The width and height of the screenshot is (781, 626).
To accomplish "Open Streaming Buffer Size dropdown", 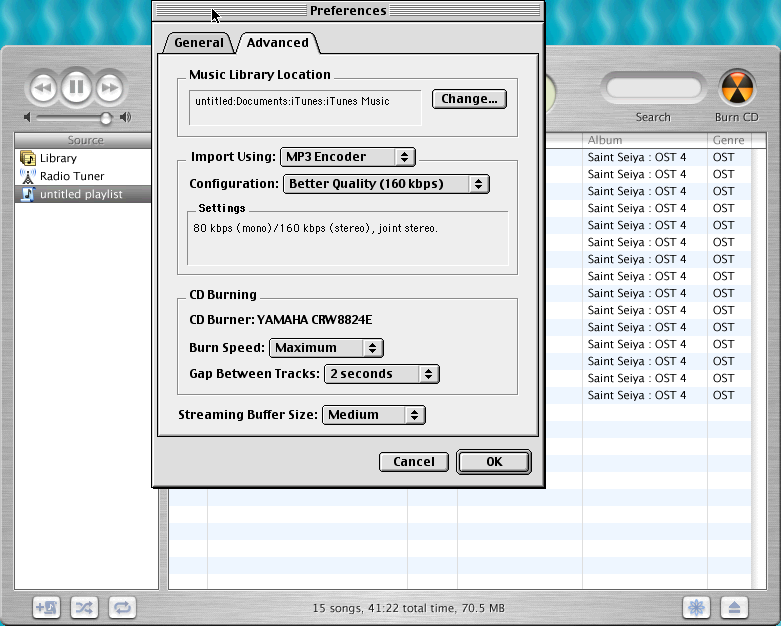I will pyautogui.click(x=374, y=415).
